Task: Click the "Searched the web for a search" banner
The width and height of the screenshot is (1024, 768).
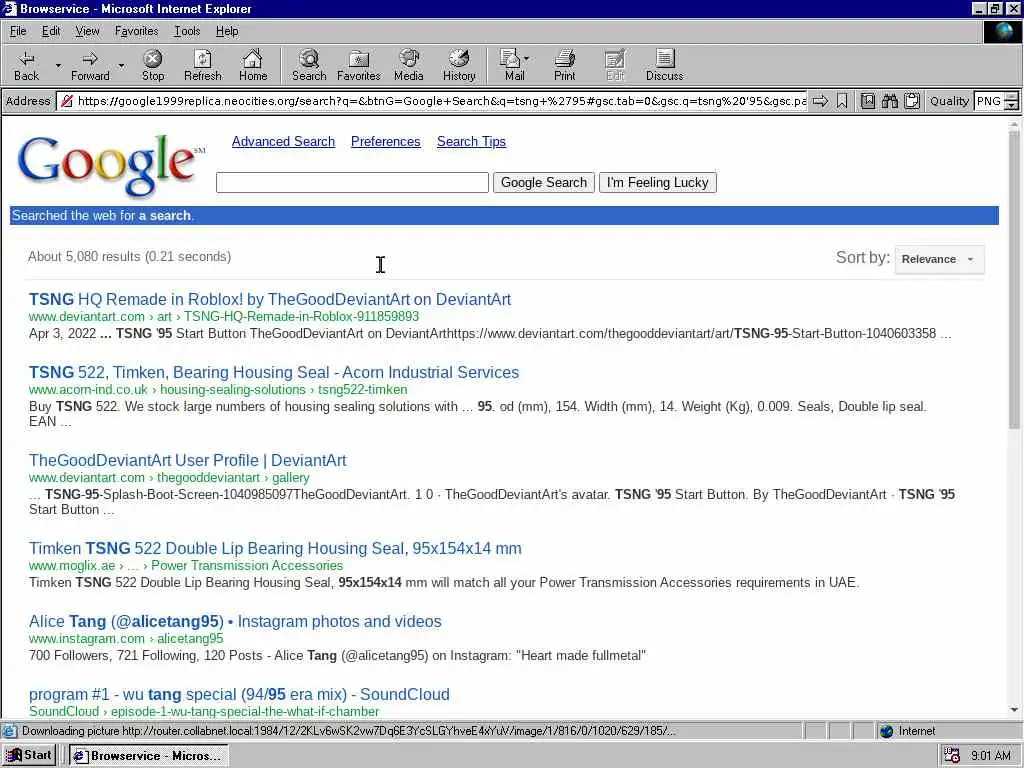Action: pos(504,216)
